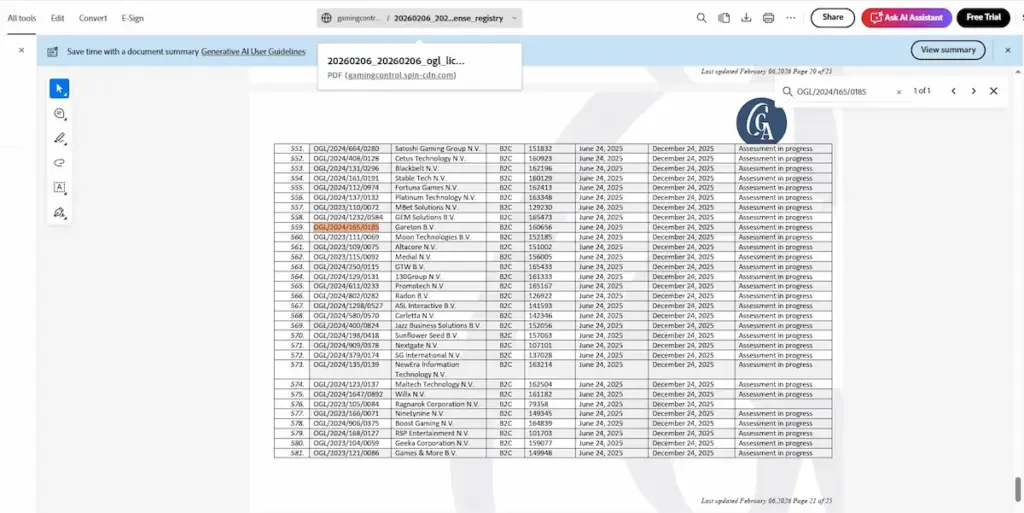Choose the add comment tool
Viewport: 1024px width, 513px height.
[59, 114]
